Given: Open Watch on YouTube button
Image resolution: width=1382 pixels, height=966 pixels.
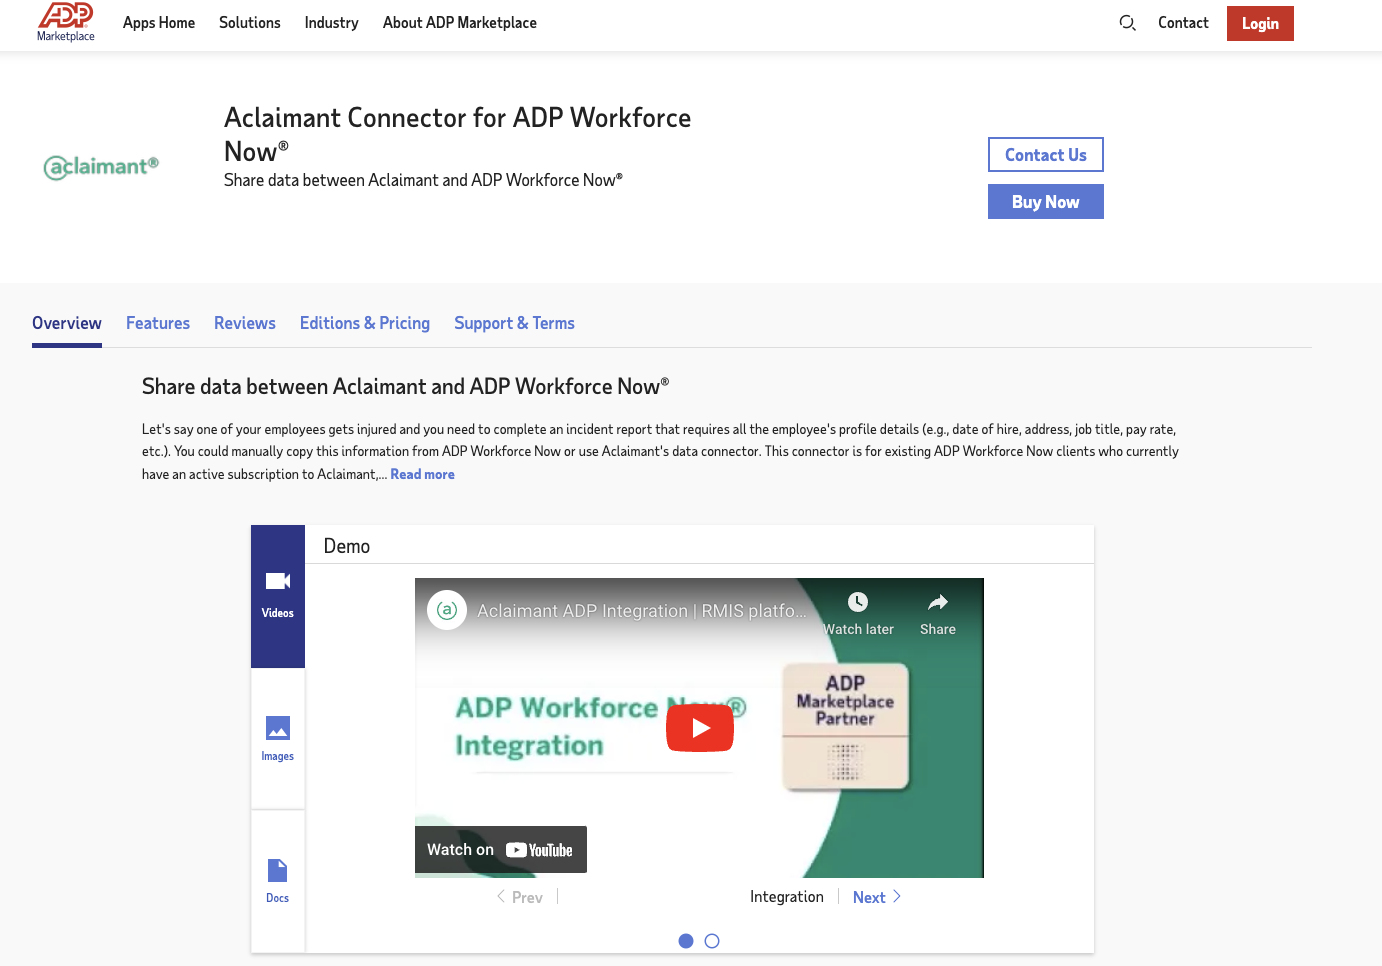Looking at the screenshot, I should point(501,850).
